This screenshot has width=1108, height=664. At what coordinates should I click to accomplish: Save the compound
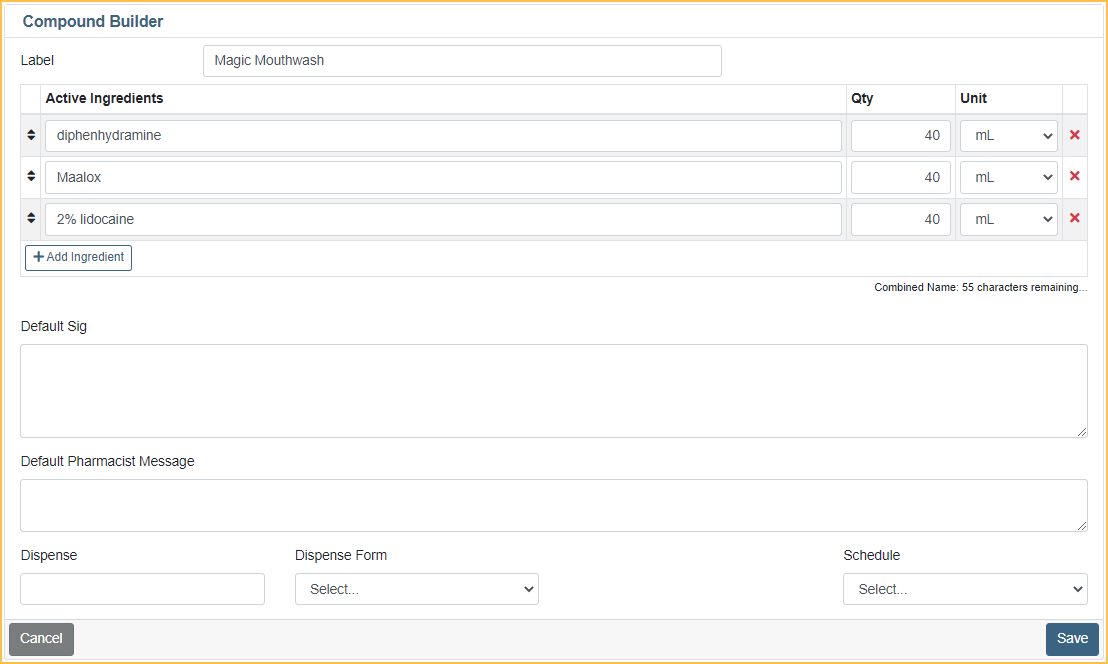1072,639
